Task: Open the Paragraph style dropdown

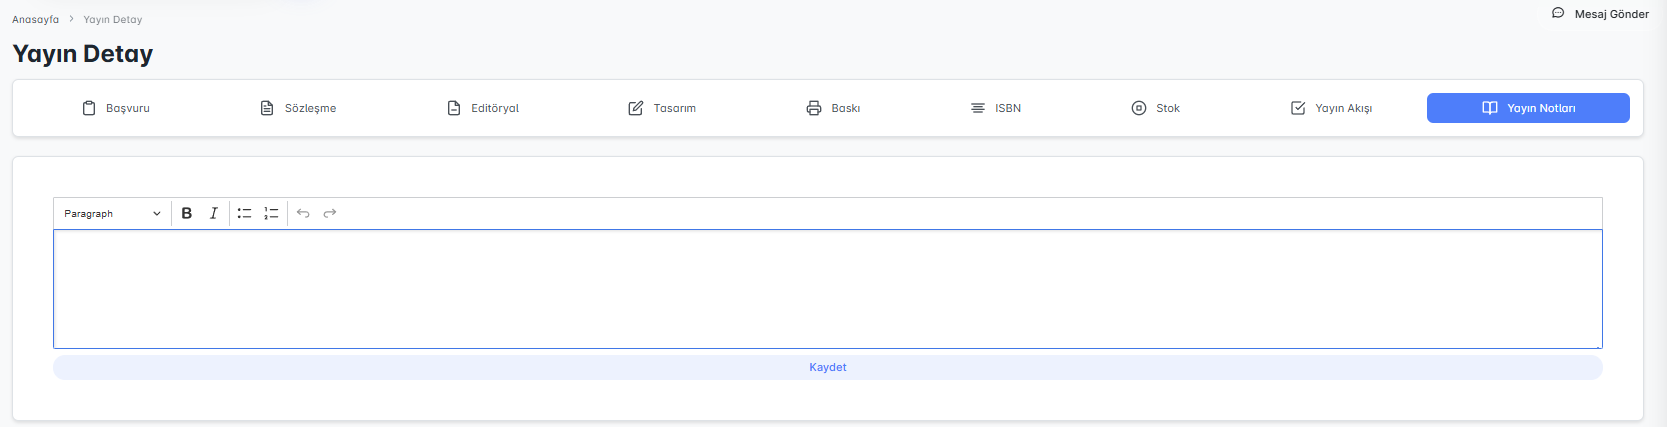Action: click(x=112, y=213)
